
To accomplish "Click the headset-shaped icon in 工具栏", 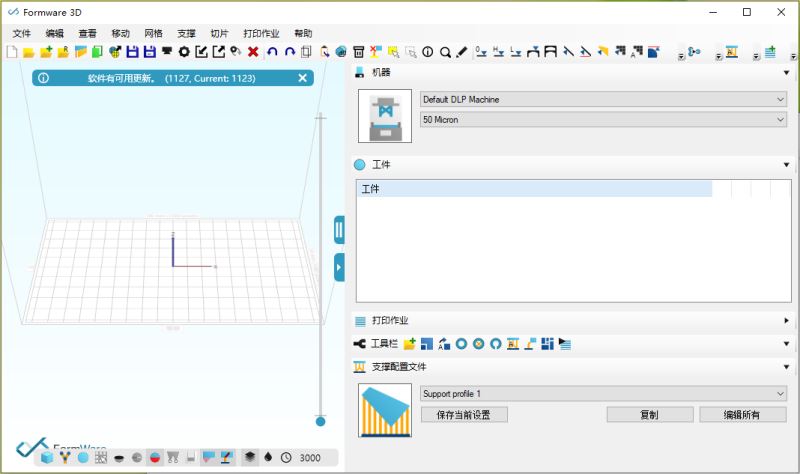I will (x=496, y=344).
